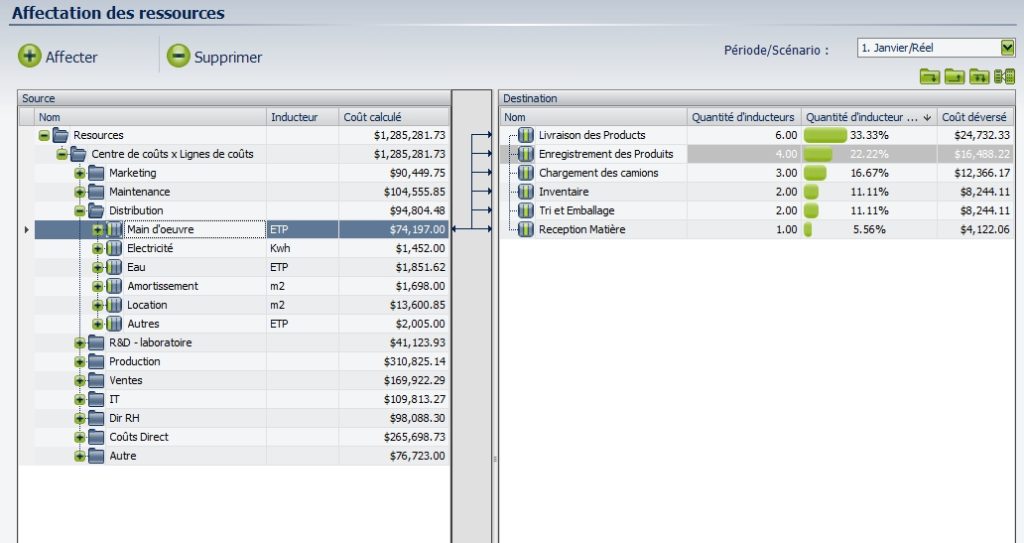
Task: Click the green minus Supprimer icon
Action: [178, 56]
